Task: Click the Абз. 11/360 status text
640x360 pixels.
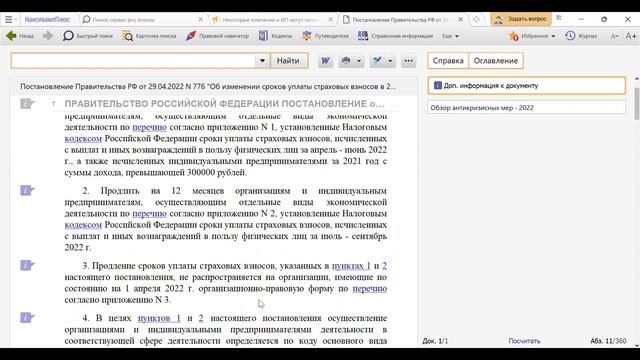Action: pos(608,341)
